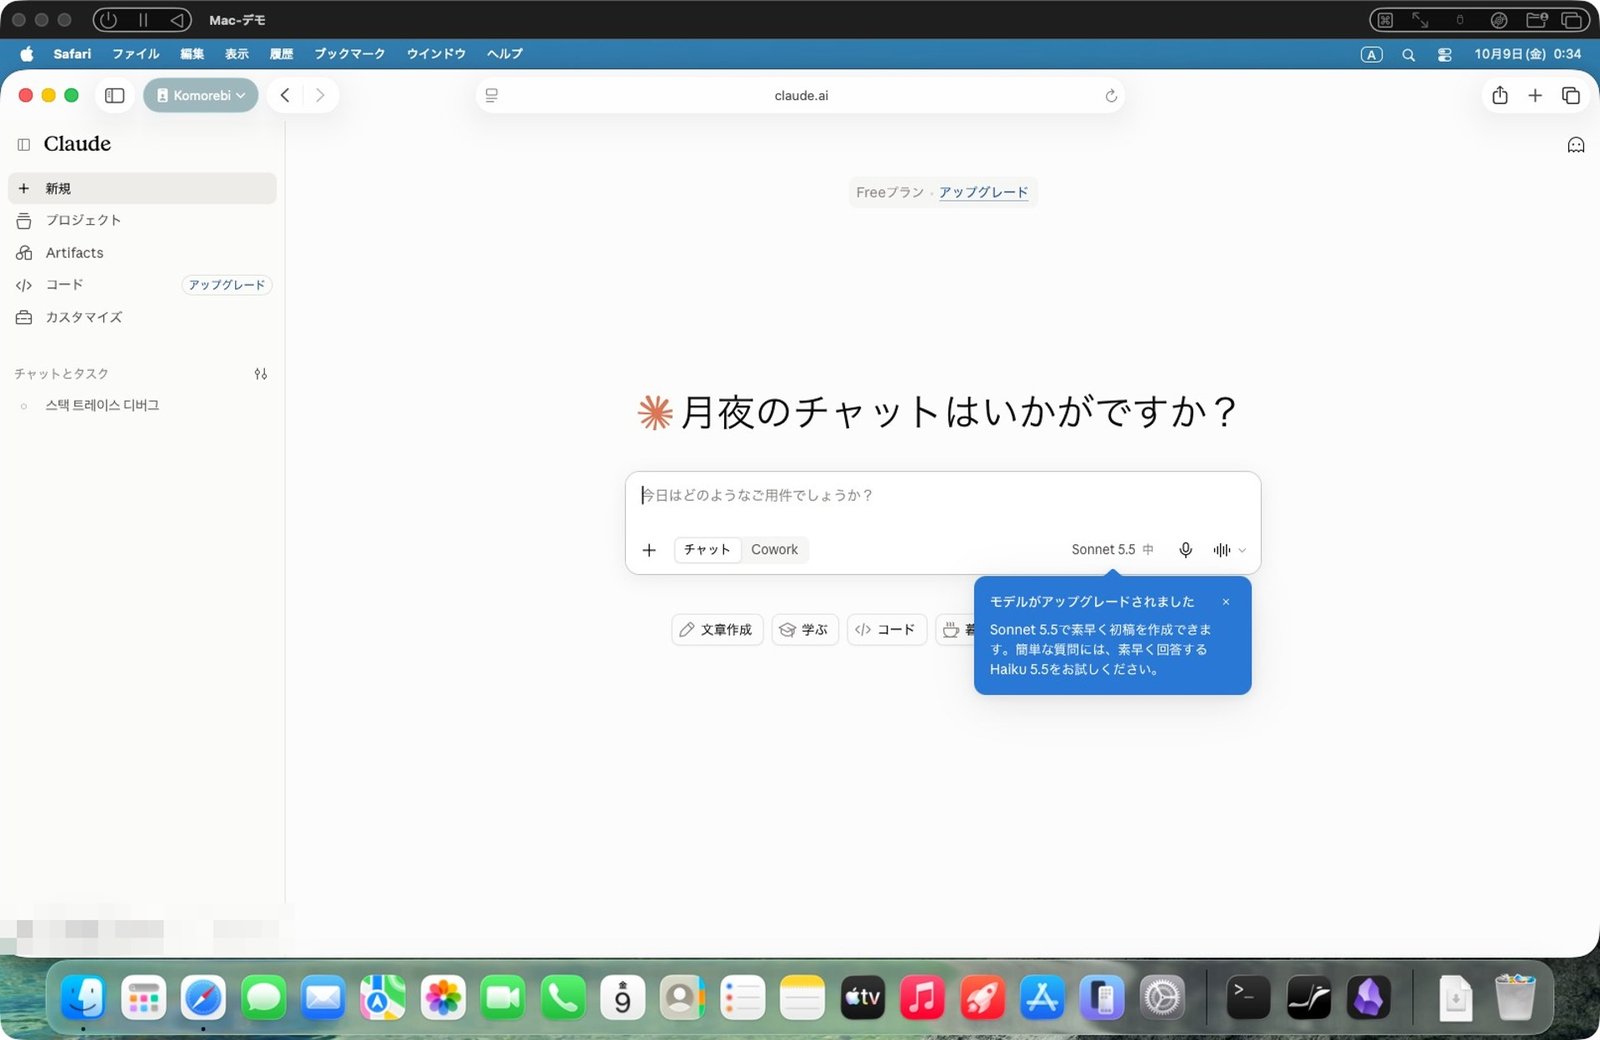The height and width of the screenshot is (1040, 1600).
Task: Click the アップグレード badge next to コード
Action: 227,285
